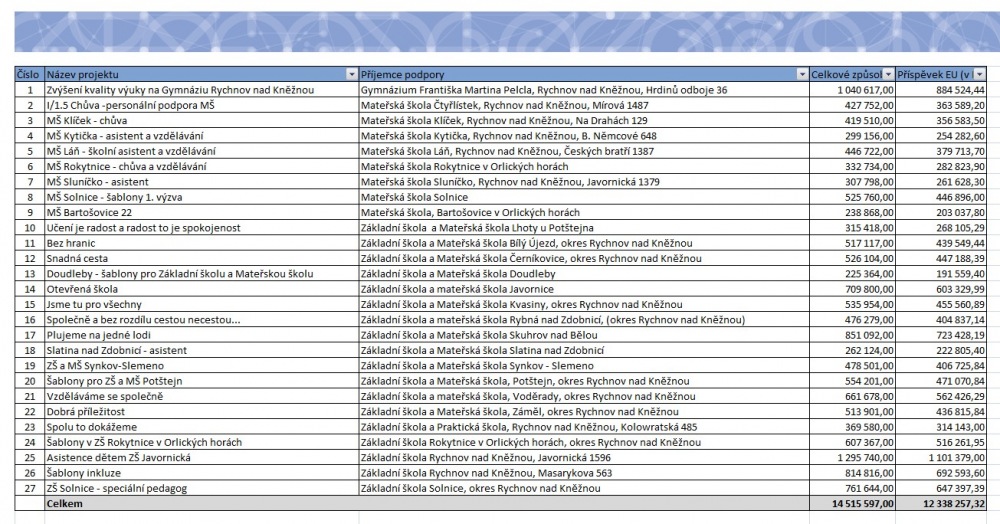Click recipient 'Základní škola a mateřská škola Javornice'

pyautogui.click(x=584, y=289)
